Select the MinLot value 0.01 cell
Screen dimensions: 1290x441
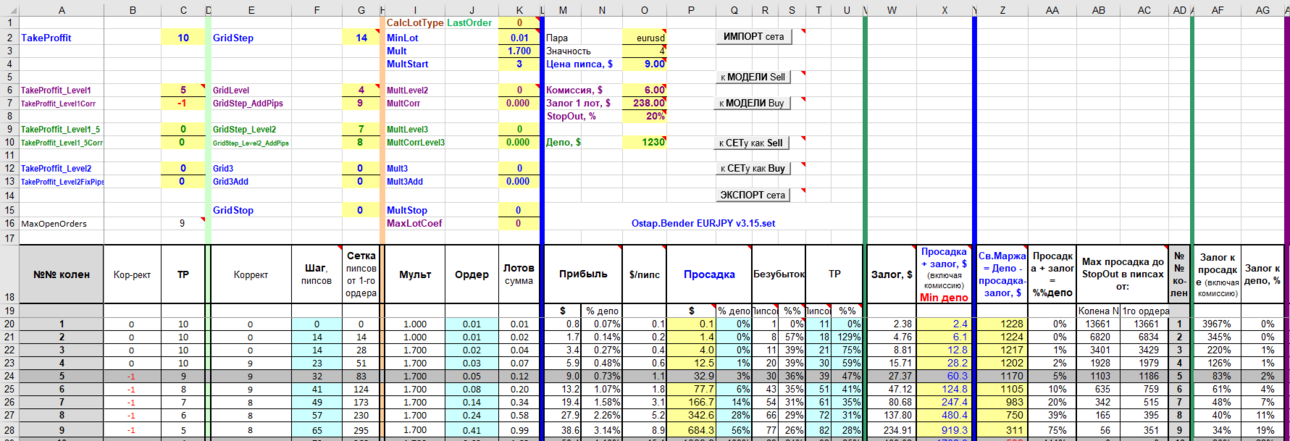[x=519, y=37]
